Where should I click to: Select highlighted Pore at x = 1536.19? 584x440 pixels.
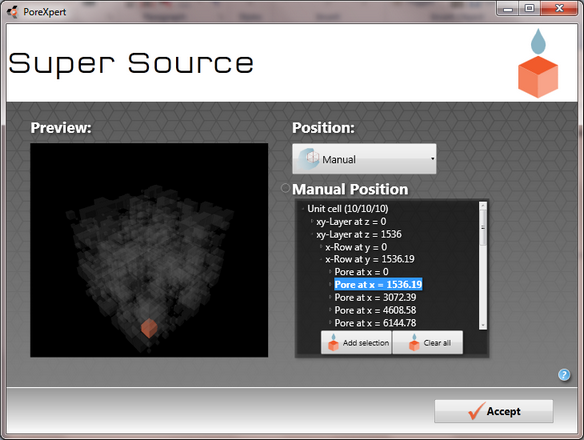(x=378, y=285)
